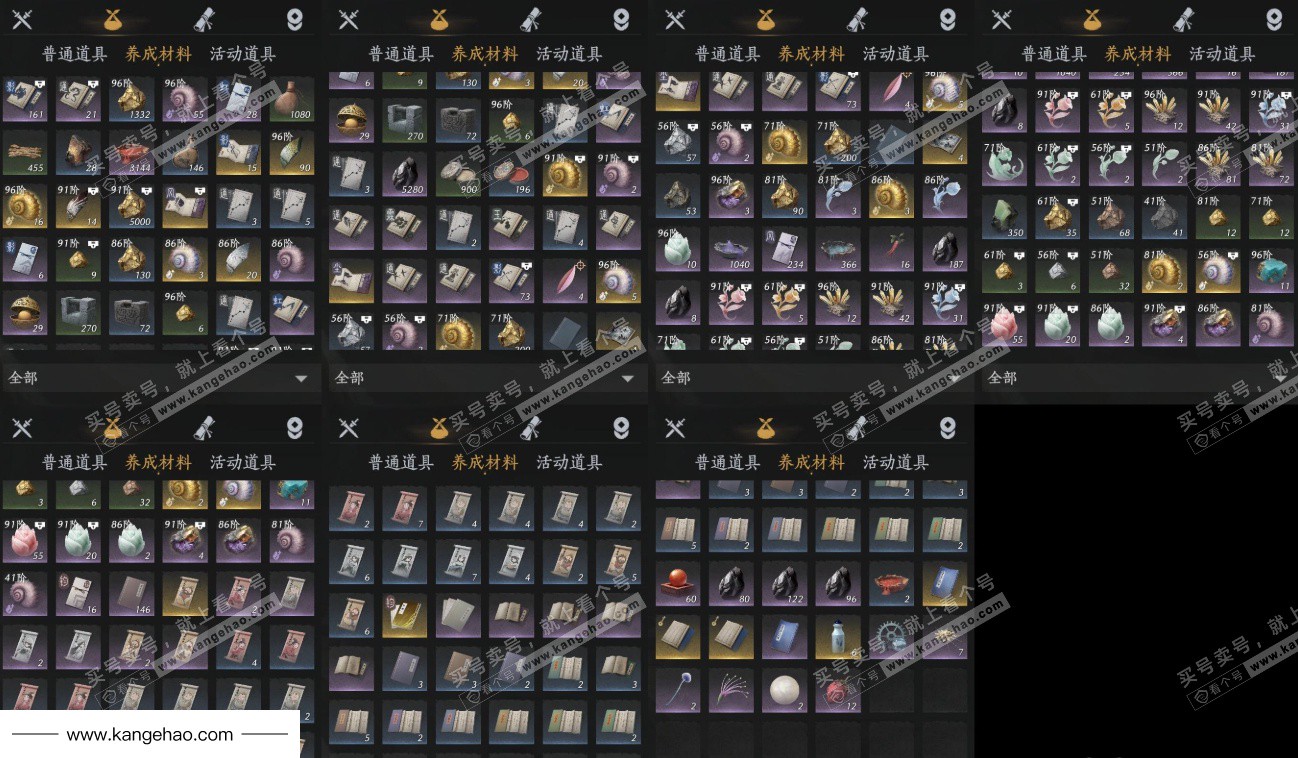The image size is (1298, 758).
Task: Open the 全部 filter dropdown in the top-left panel
Action: 159,378
